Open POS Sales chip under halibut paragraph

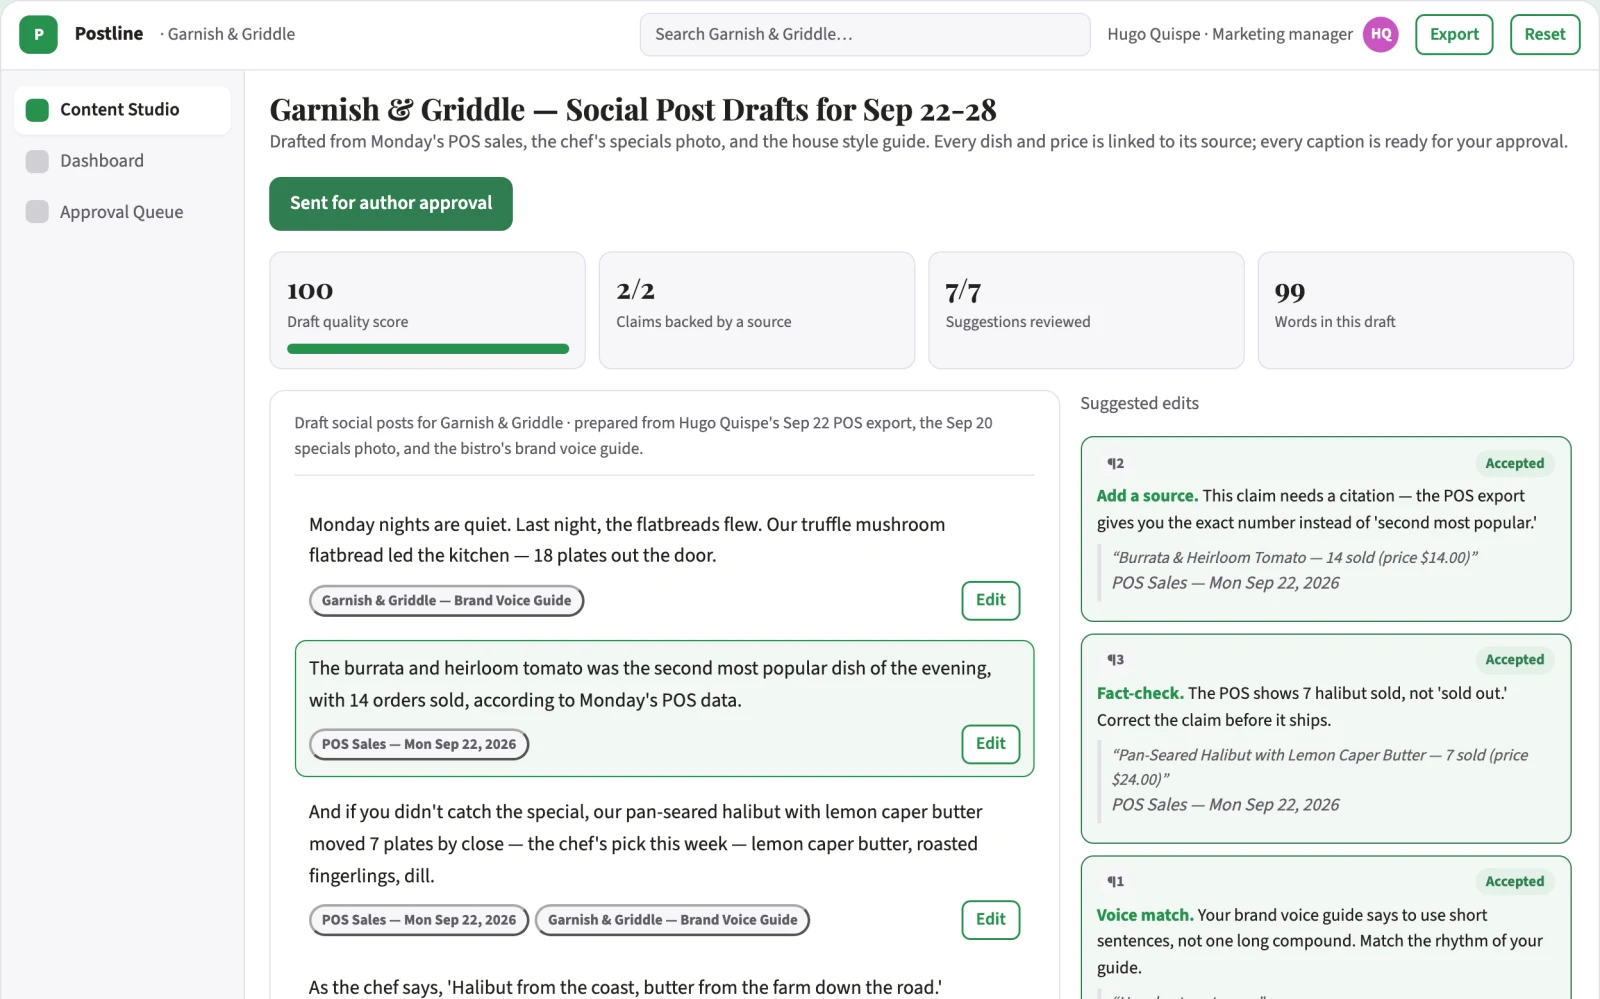point(419,920)
